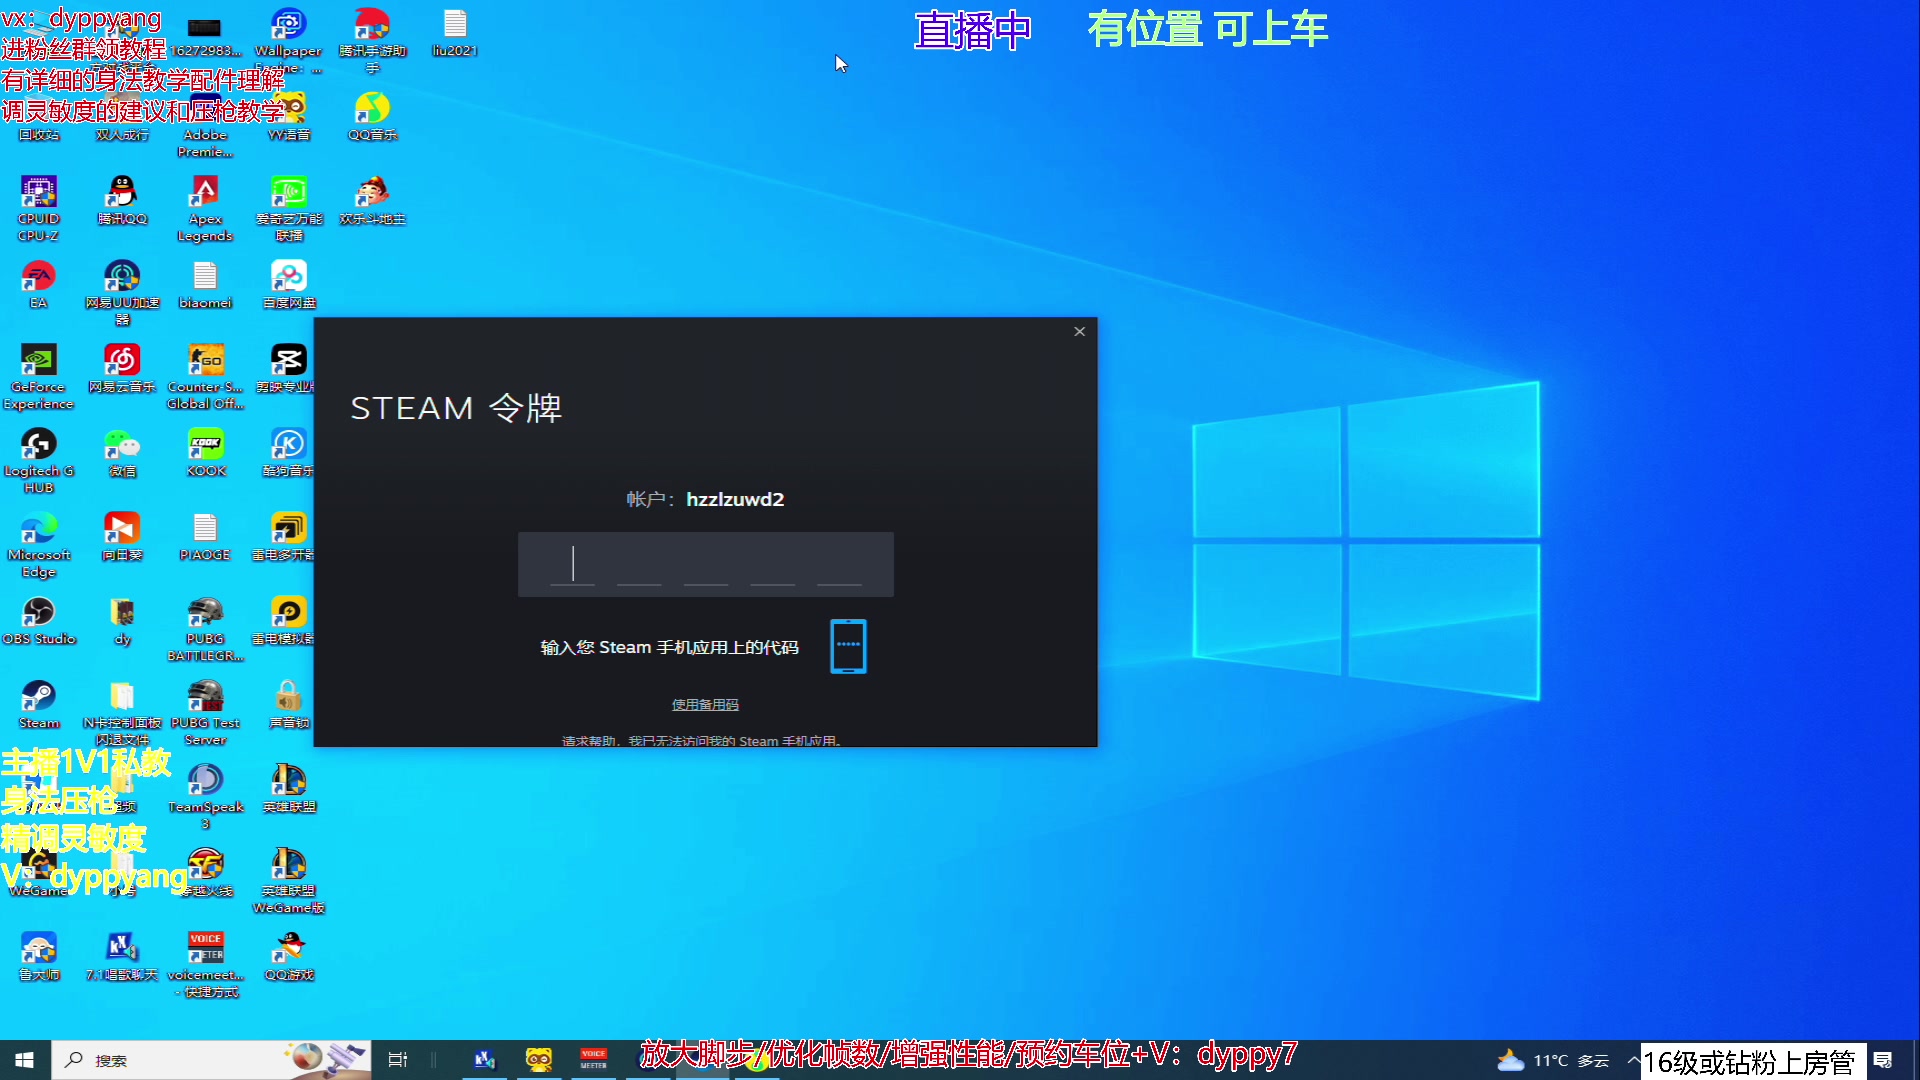Close the Steam 令牌 dialog
Screen dimensions: 1920x1080
[1079, 332]
